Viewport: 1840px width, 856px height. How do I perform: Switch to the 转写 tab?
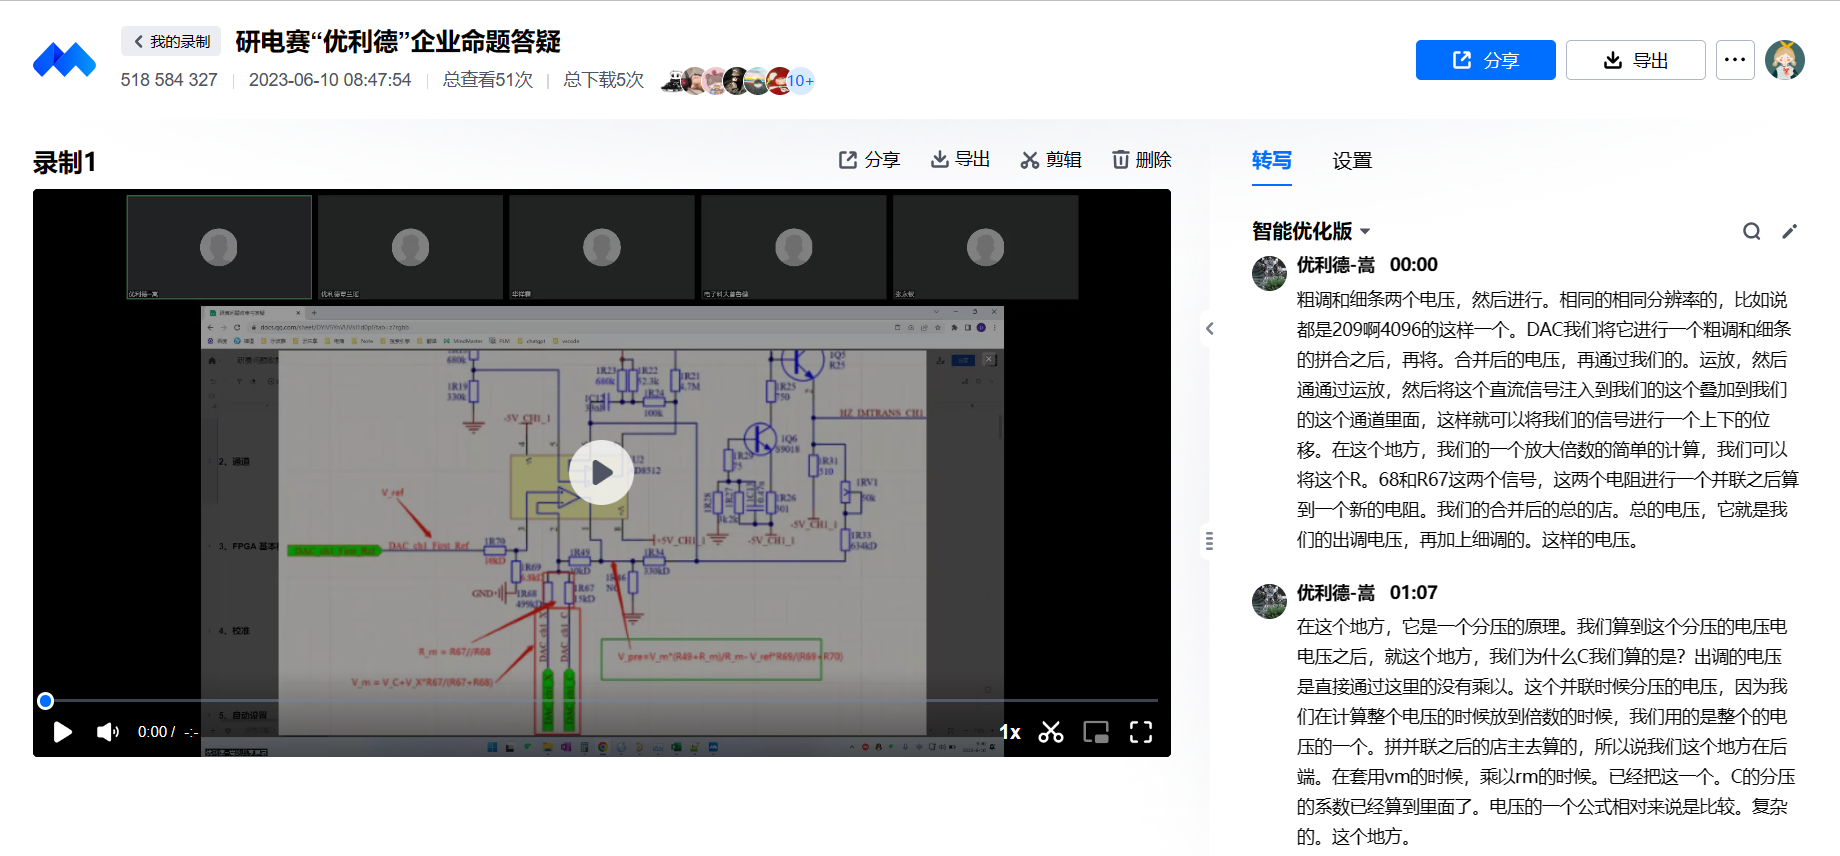(1271, 160)
